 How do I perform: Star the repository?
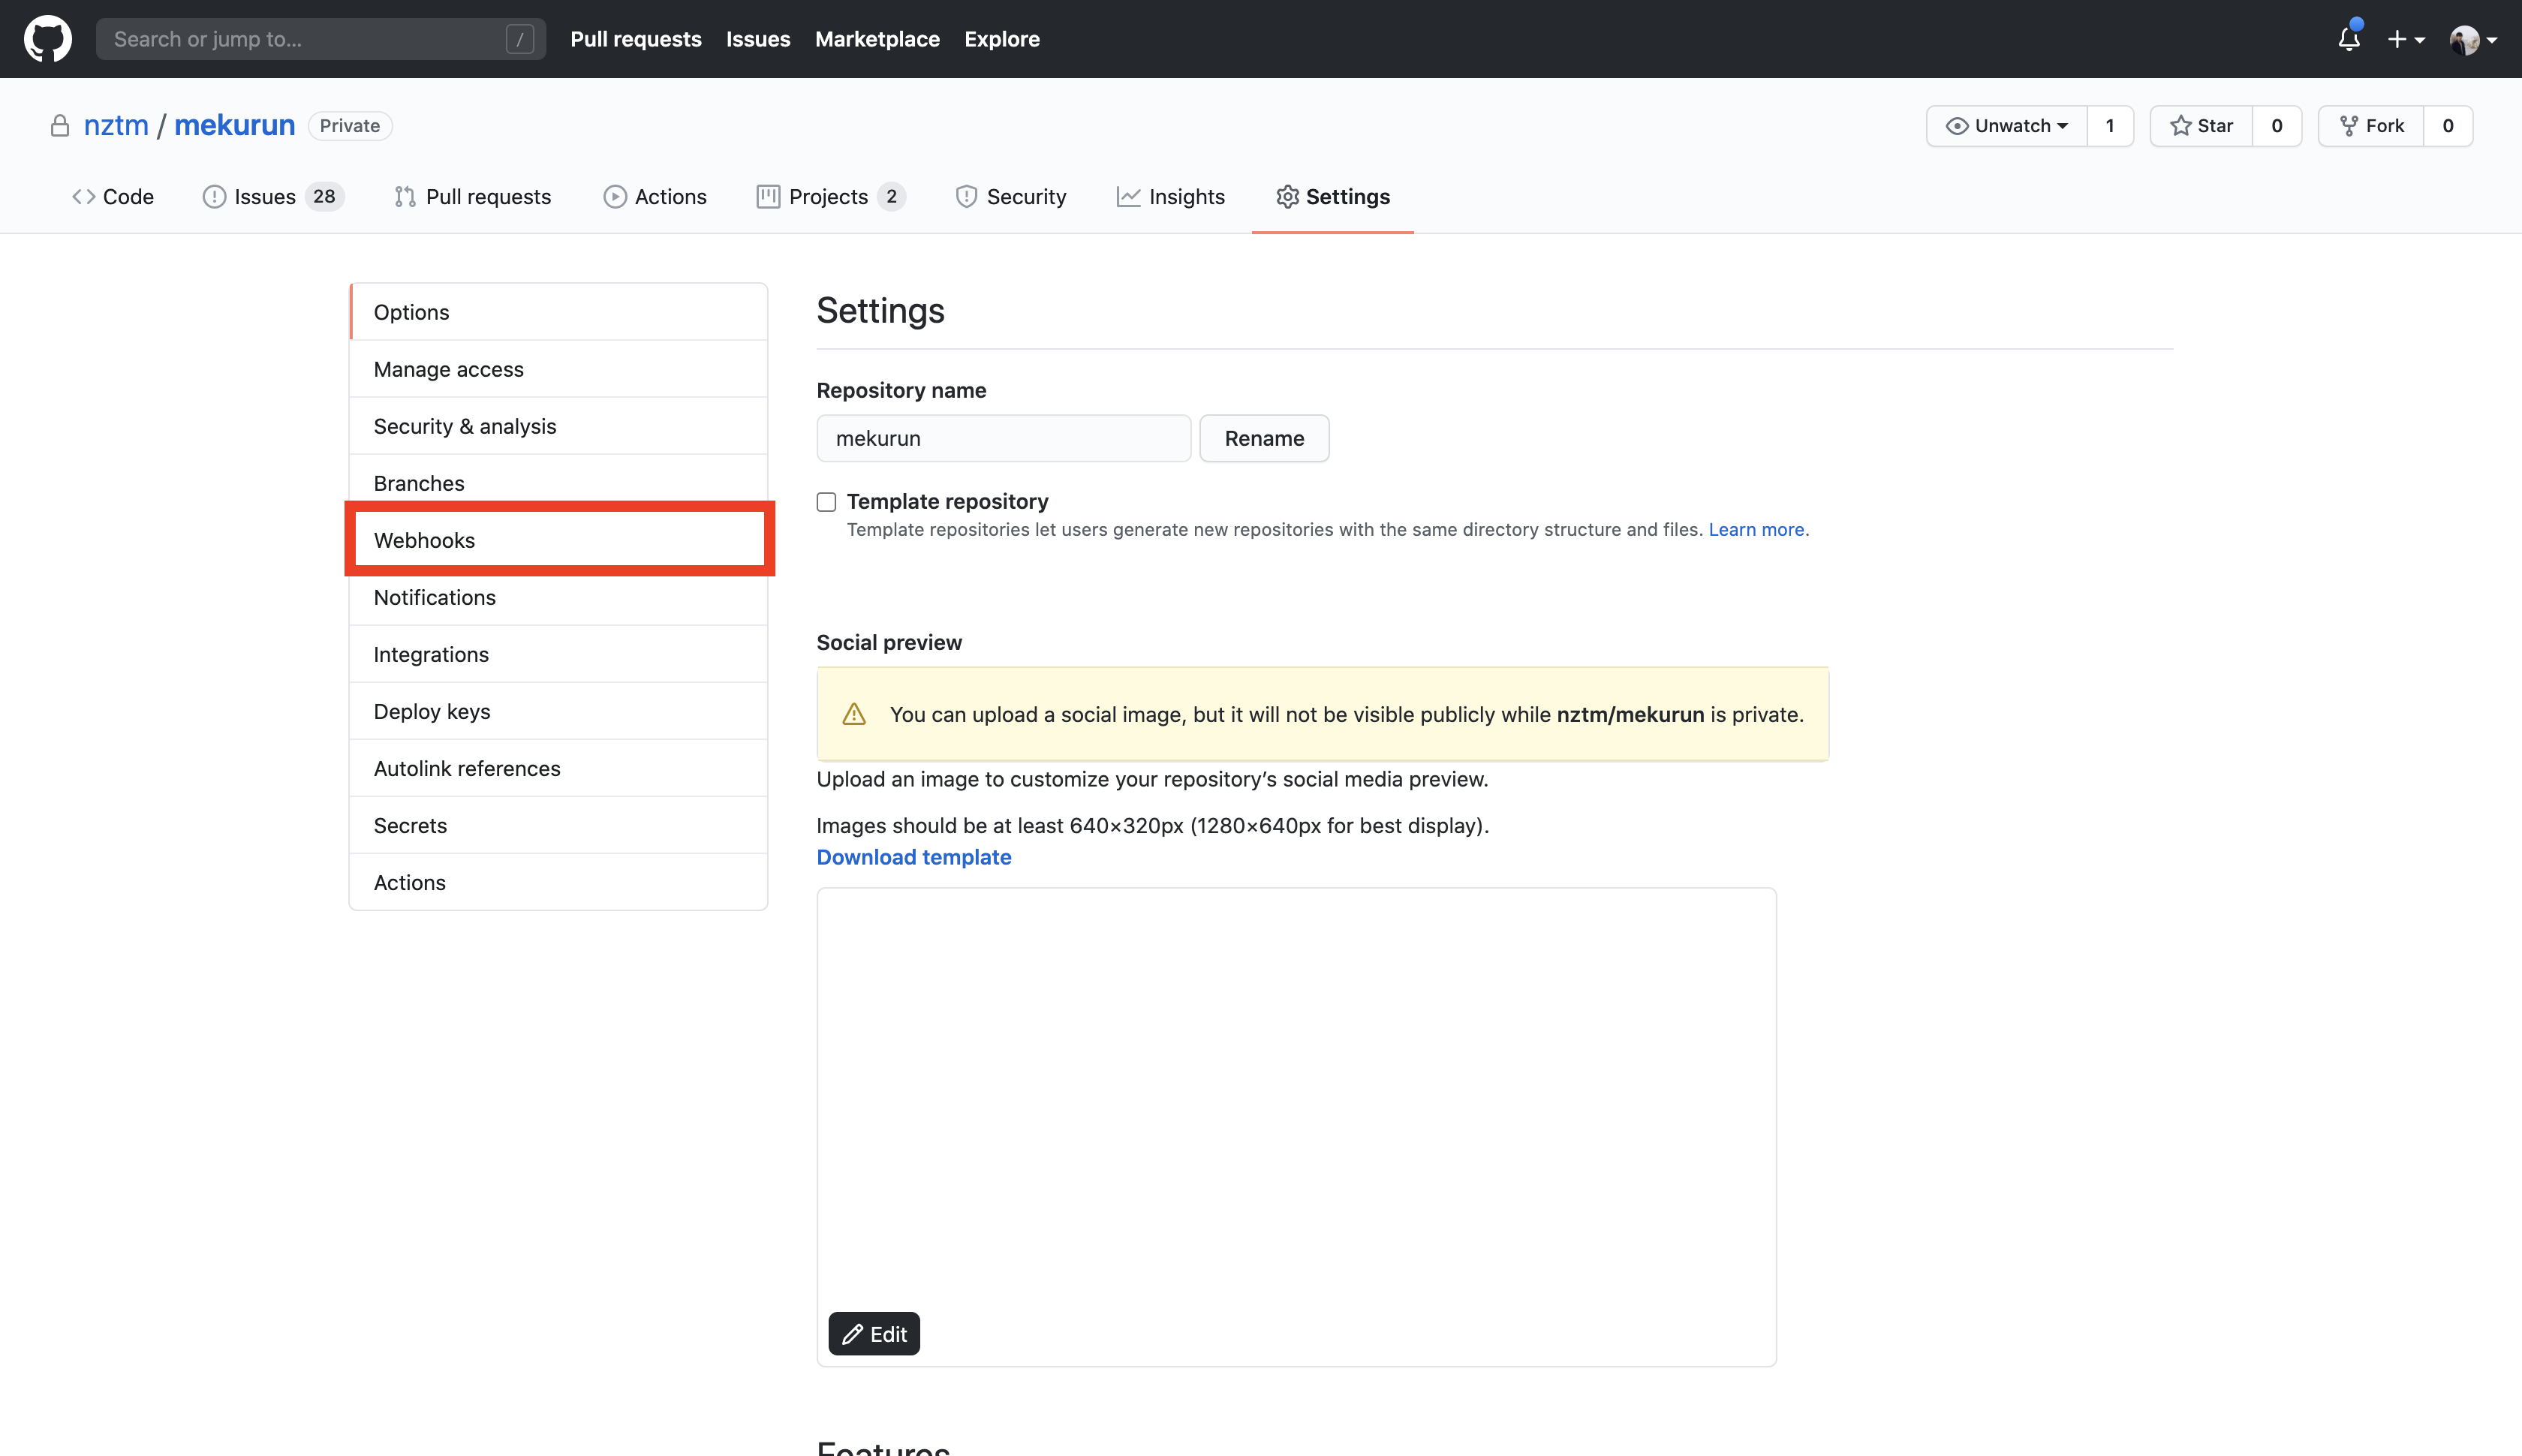coord(2201,126)
